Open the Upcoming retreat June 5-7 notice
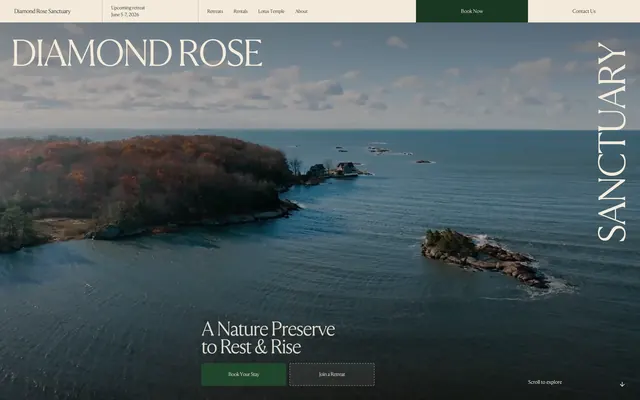The width and height of the screenshot is (640, 400). point(128,11)
